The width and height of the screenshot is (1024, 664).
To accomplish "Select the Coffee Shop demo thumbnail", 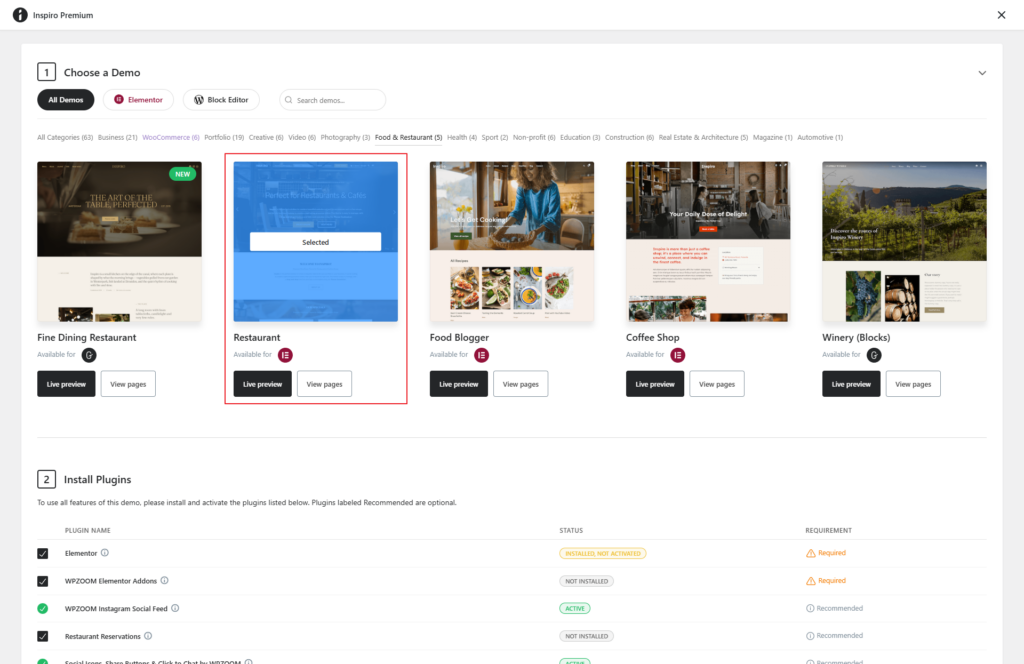I will (708, 242).
